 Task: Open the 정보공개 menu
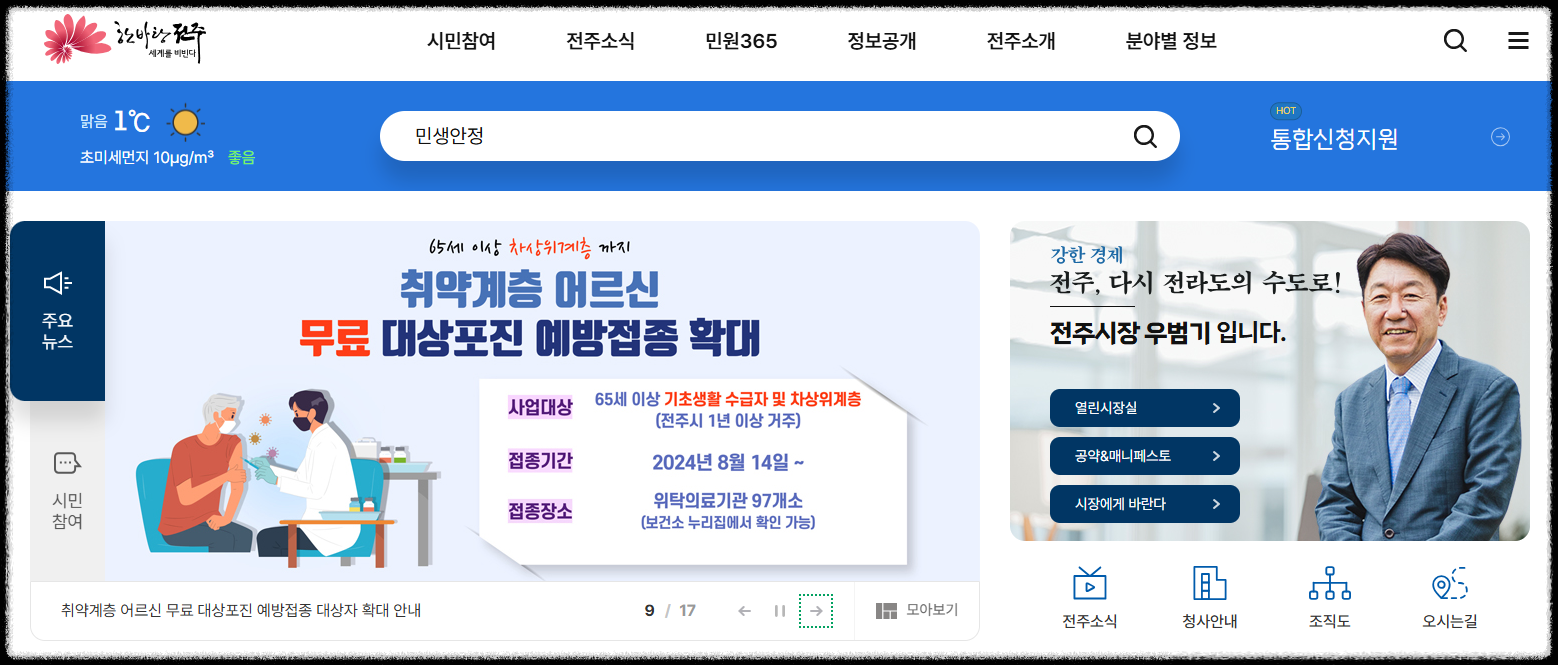880,41
